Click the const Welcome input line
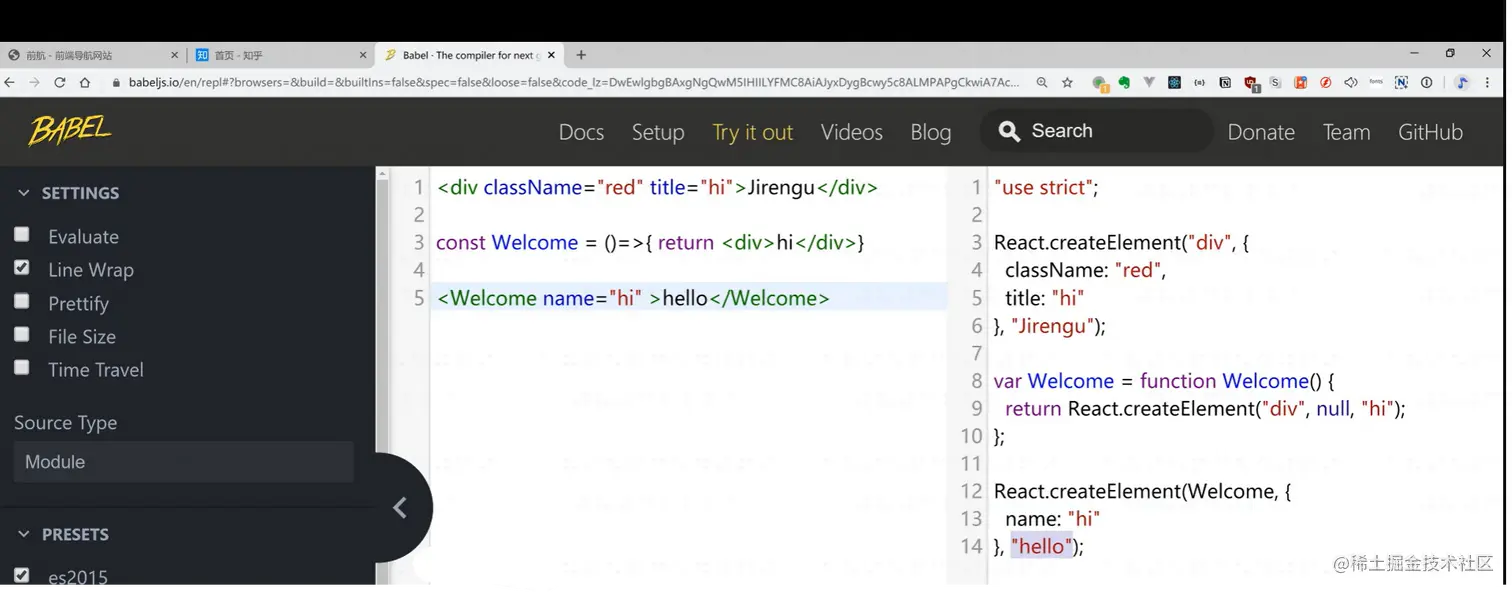Viewport: 1512px width, 592px height. pos(650,242)
